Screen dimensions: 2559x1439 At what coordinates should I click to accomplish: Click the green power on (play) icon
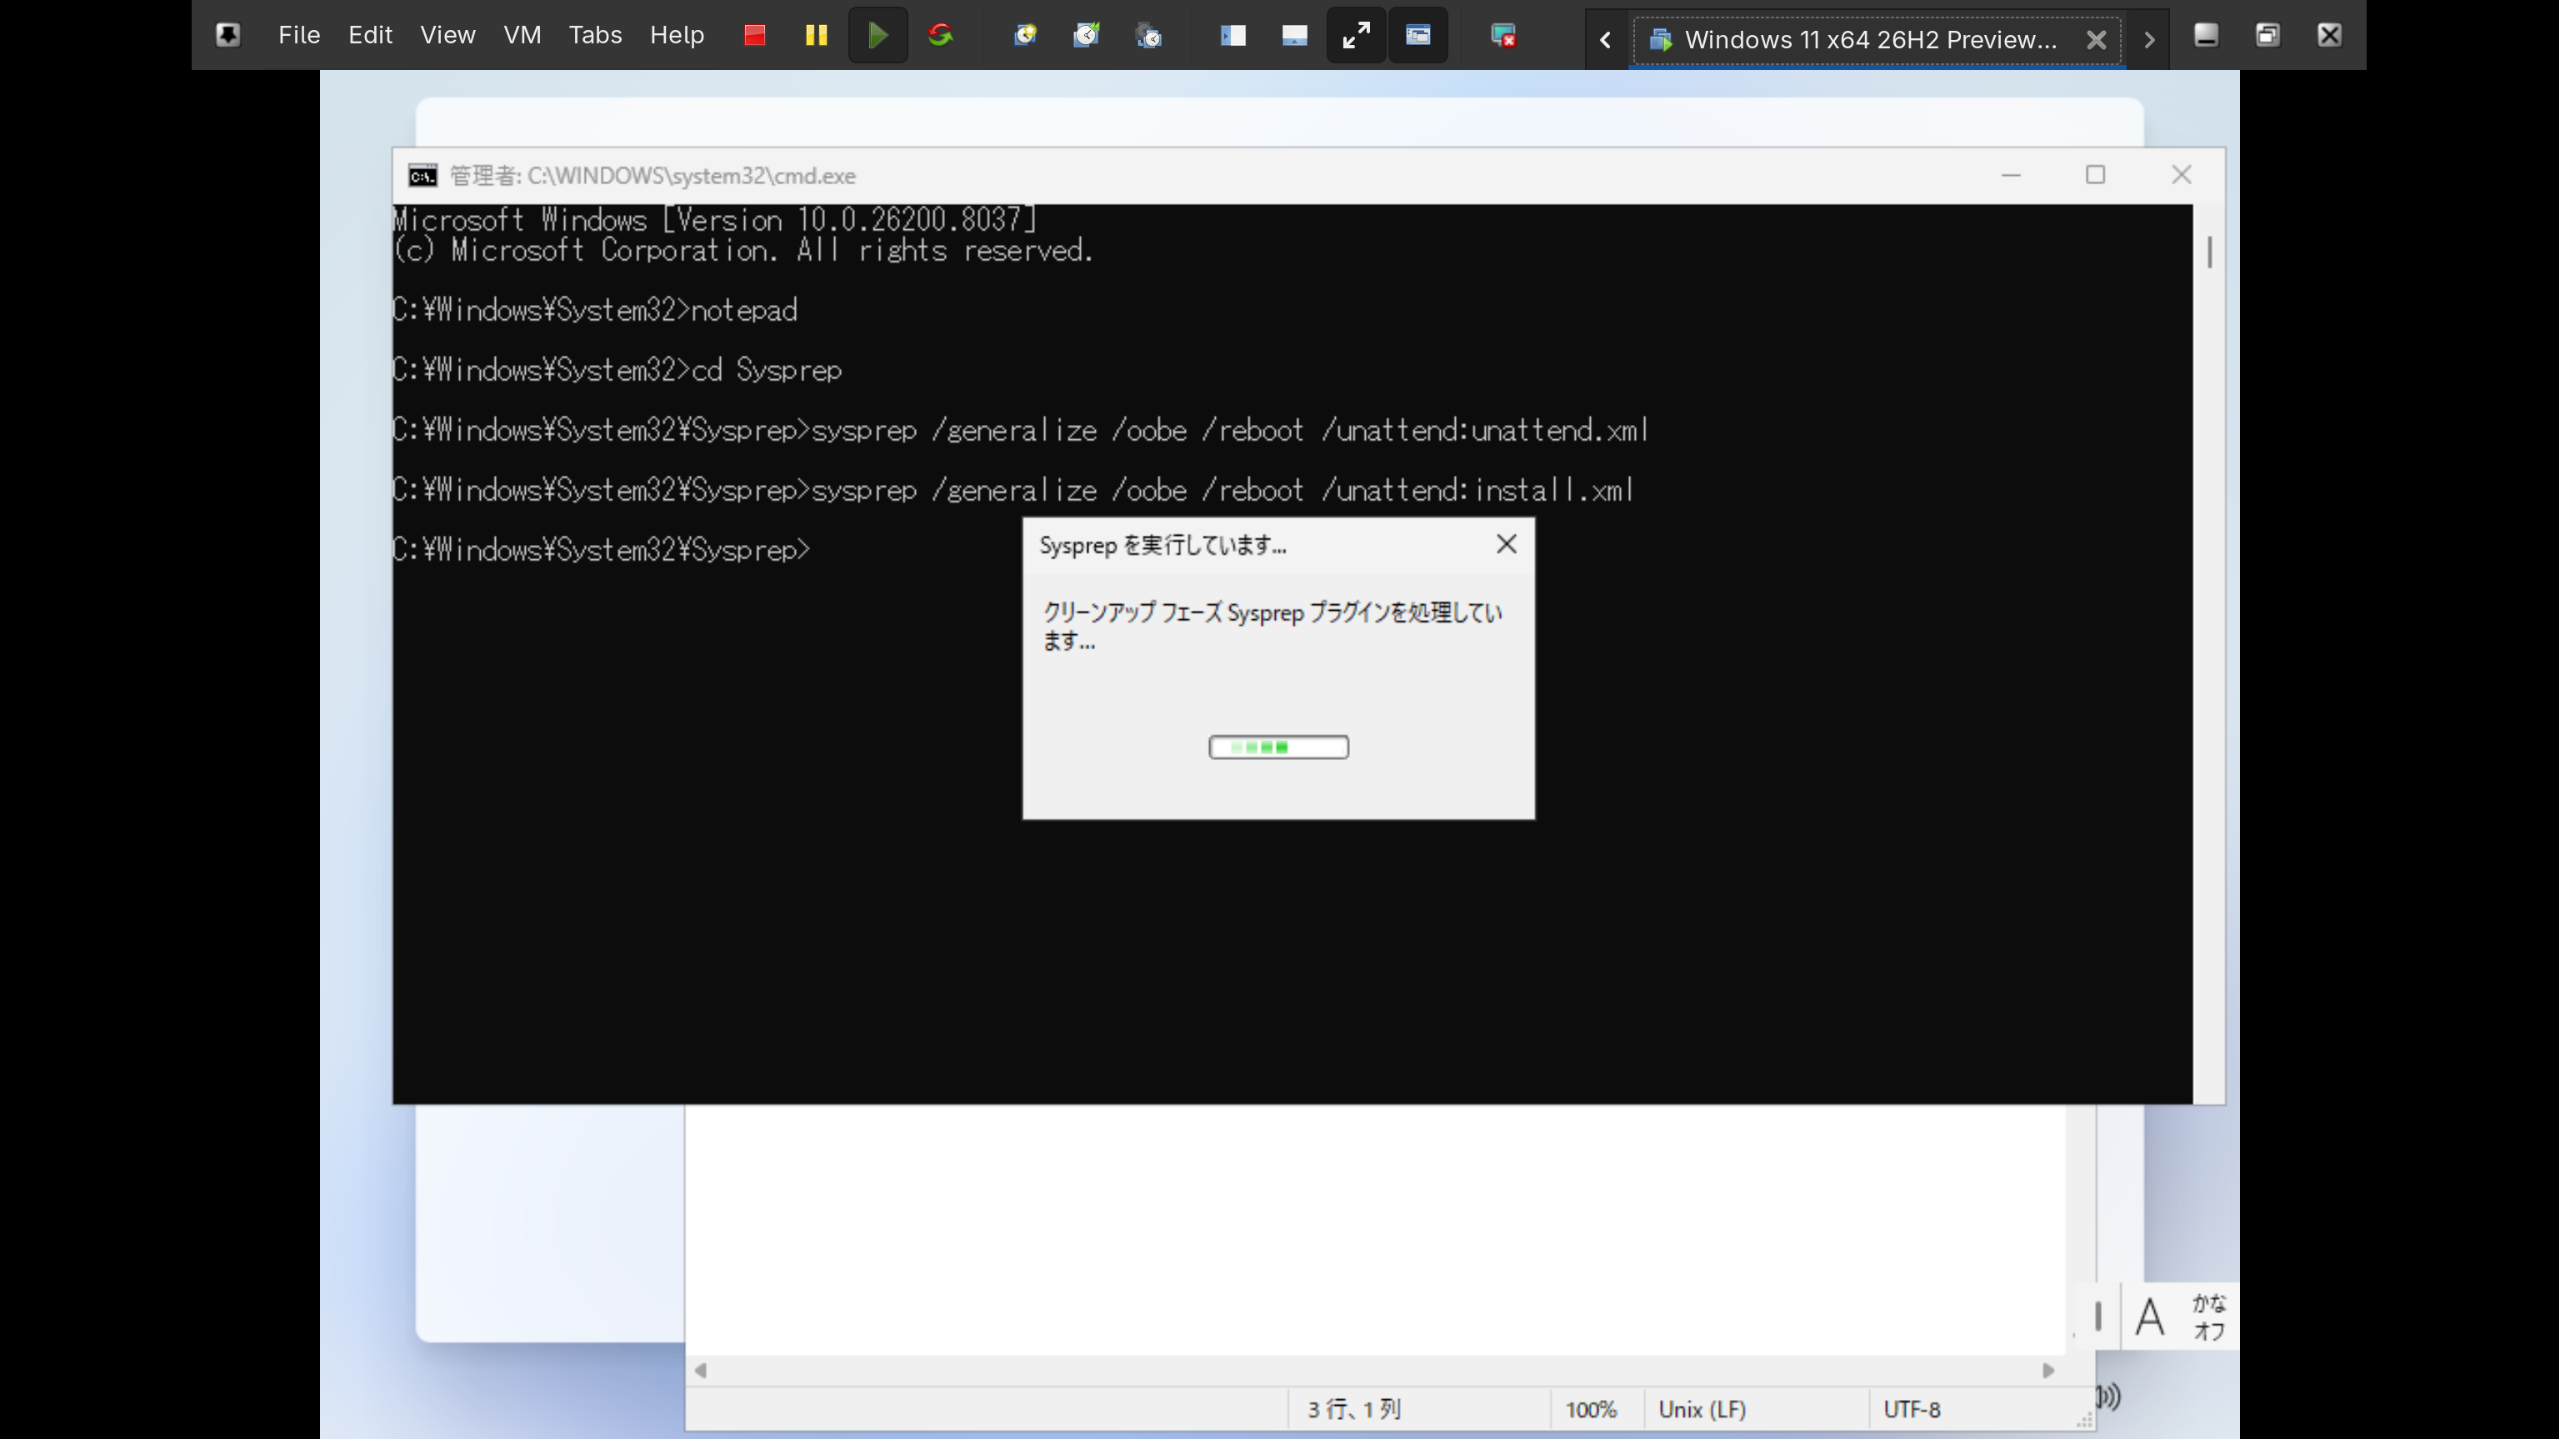pyautogui.click(x=878, y=35)
